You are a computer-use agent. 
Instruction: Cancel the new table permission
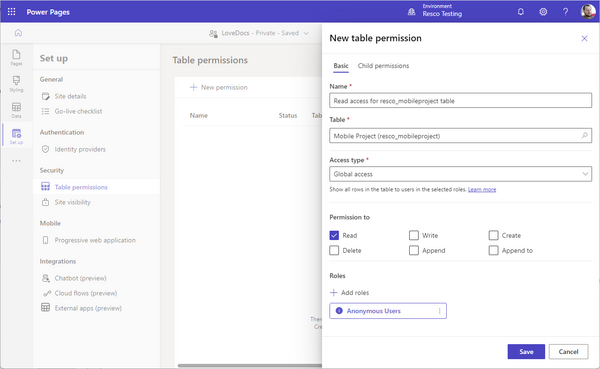[568, 351]
